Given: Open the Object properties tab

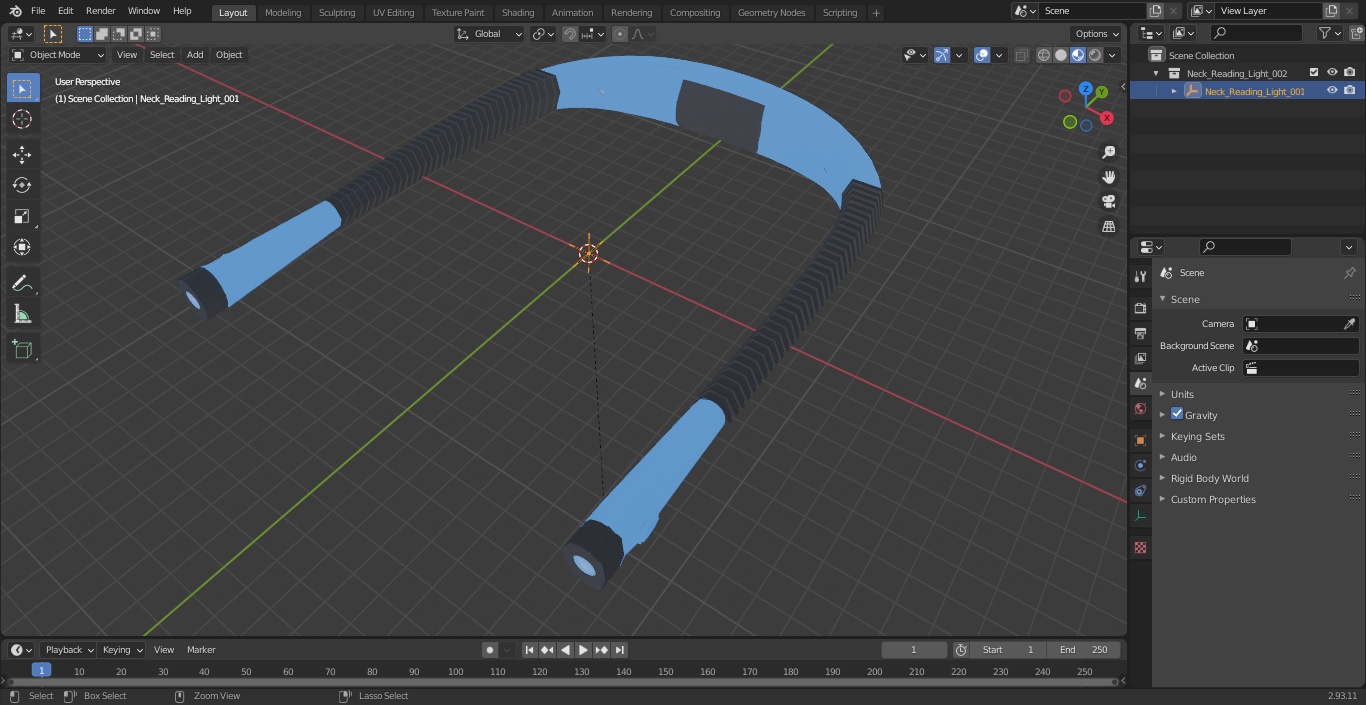Looking at the screenshot, I should click(x=1140, y=440).
